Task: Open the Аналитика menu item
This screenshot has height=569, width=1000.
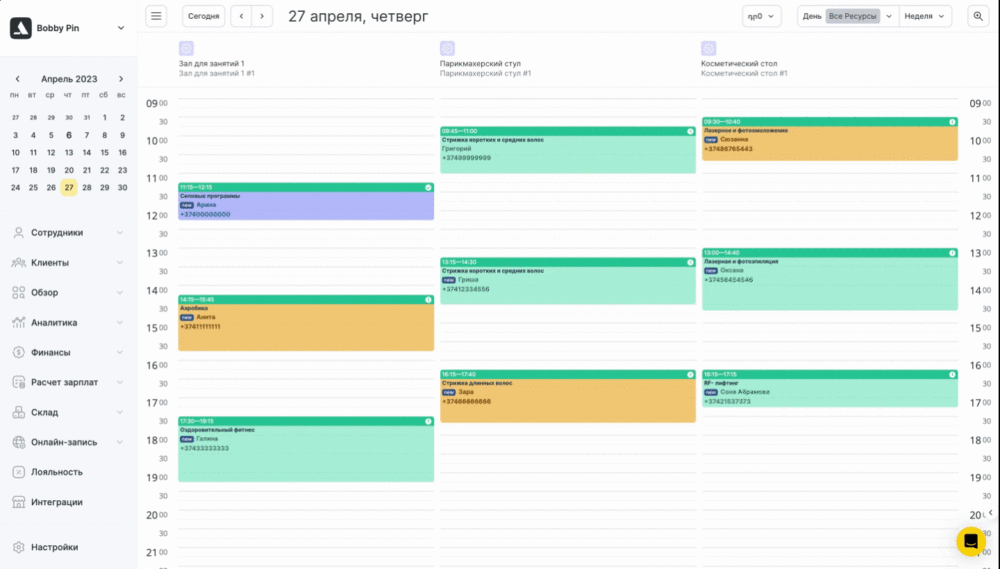Action: [x=68, y=323]
